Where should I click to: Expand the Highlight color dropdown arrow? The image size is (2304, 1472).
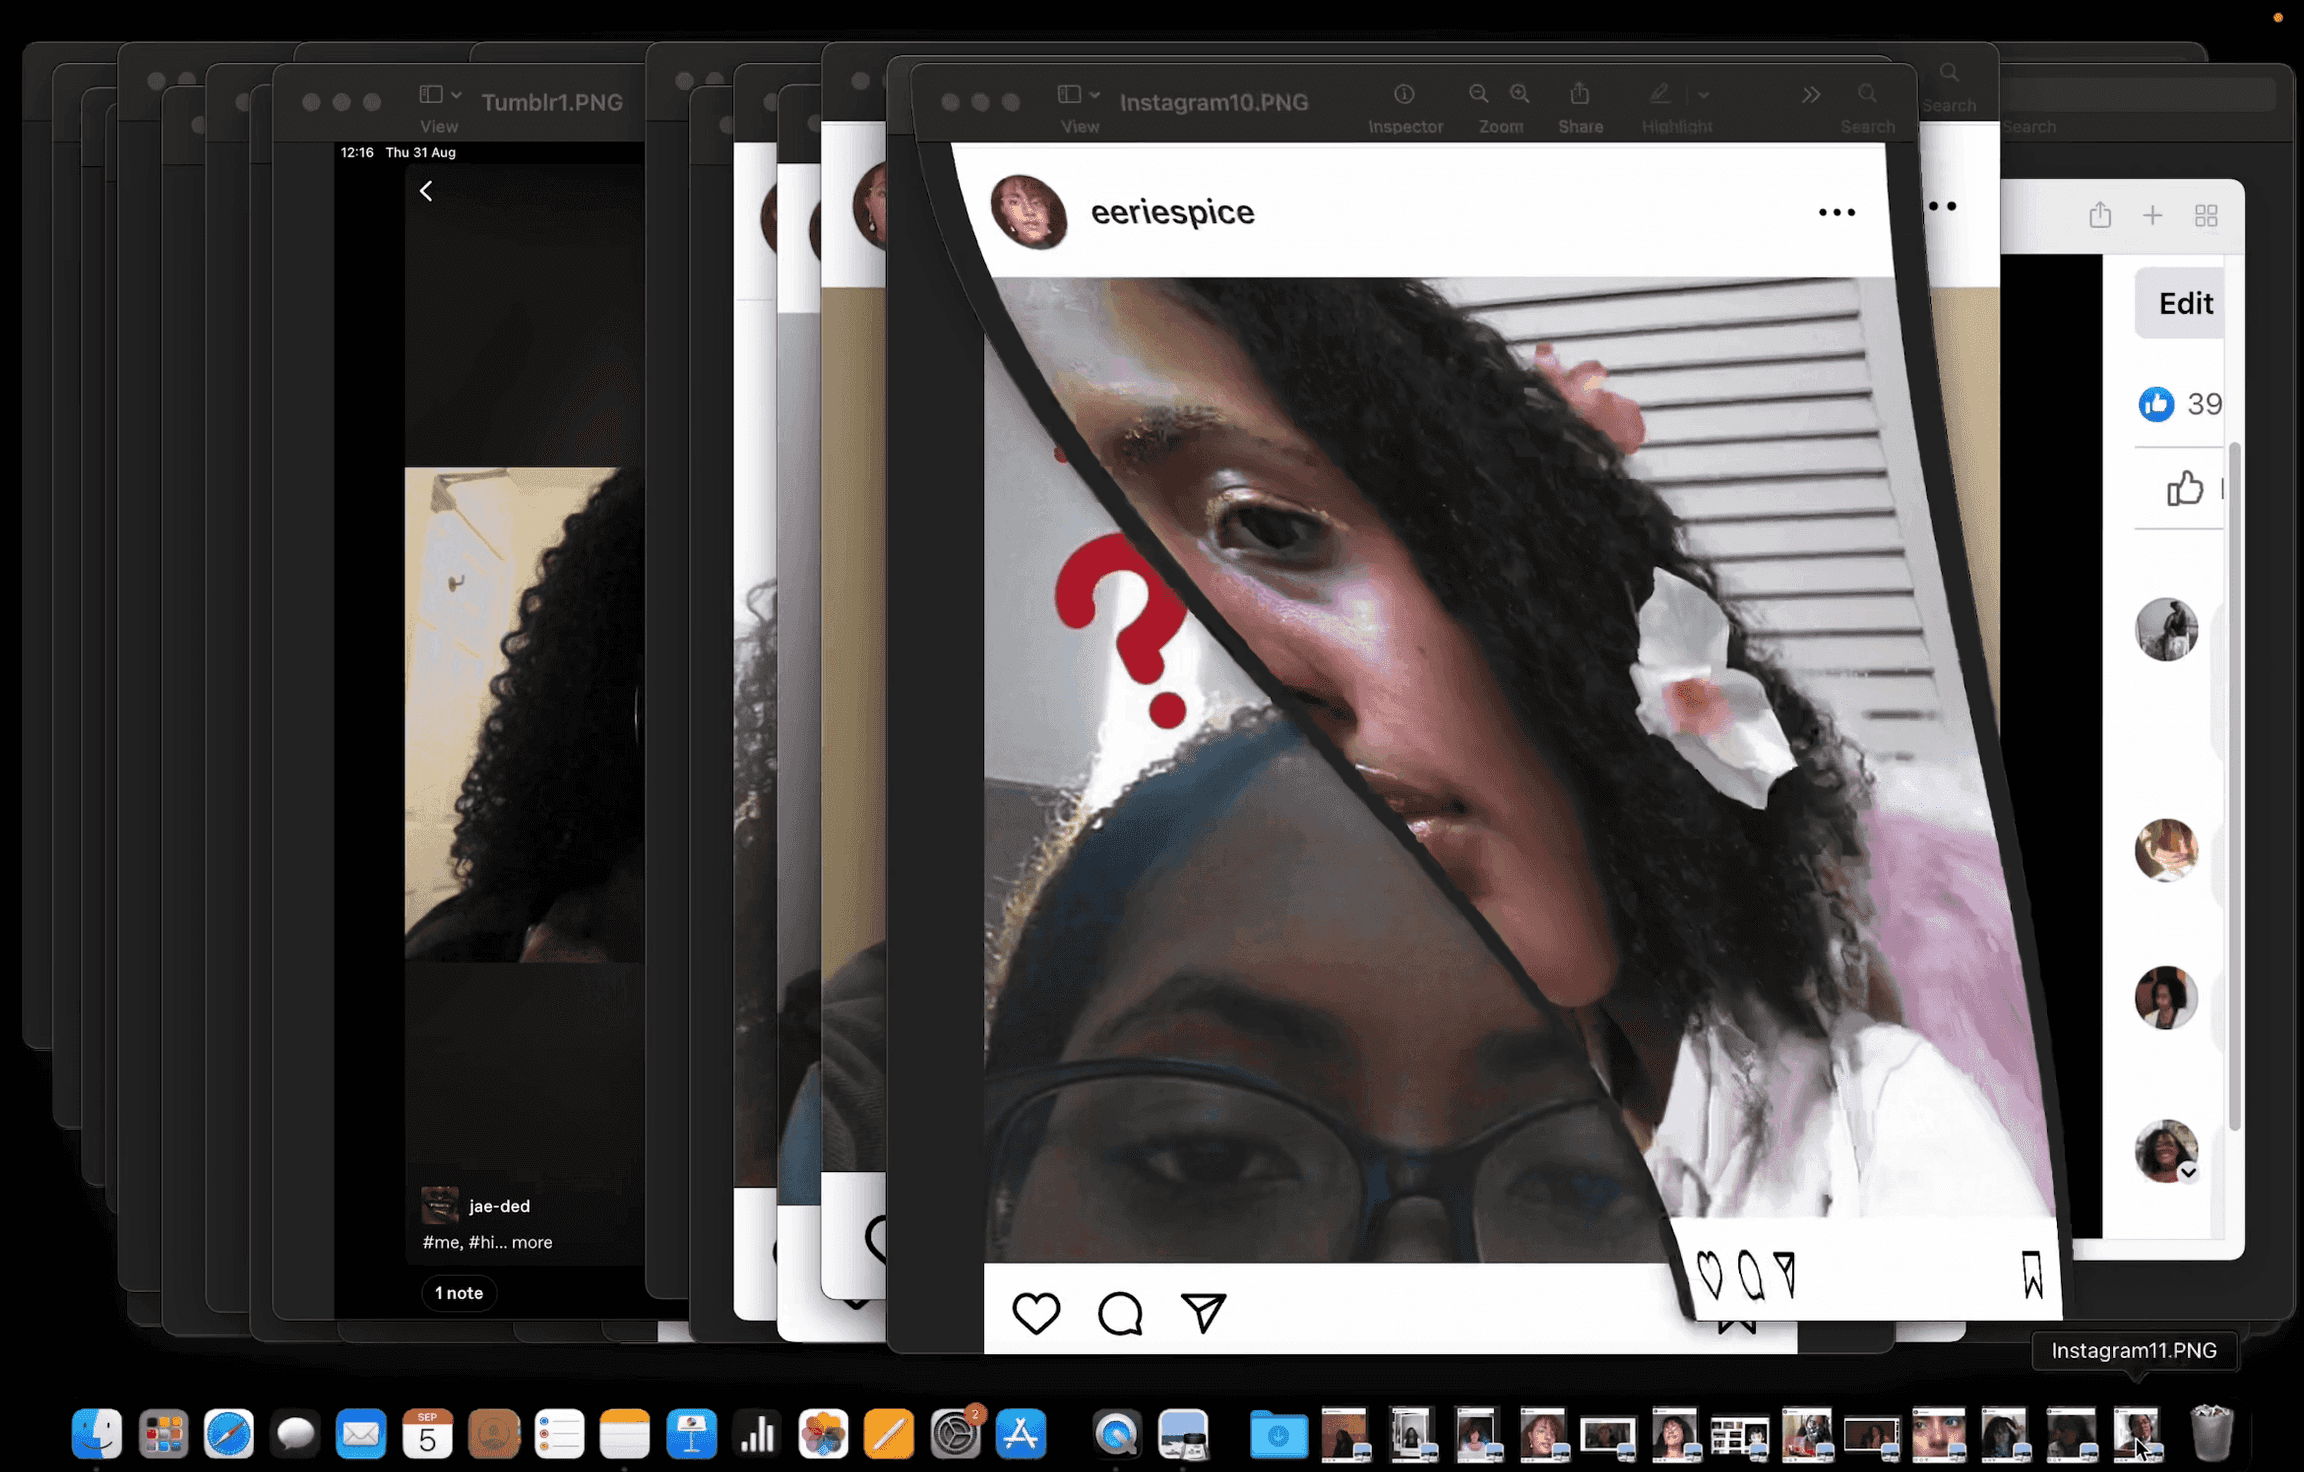pos(1703,95)
